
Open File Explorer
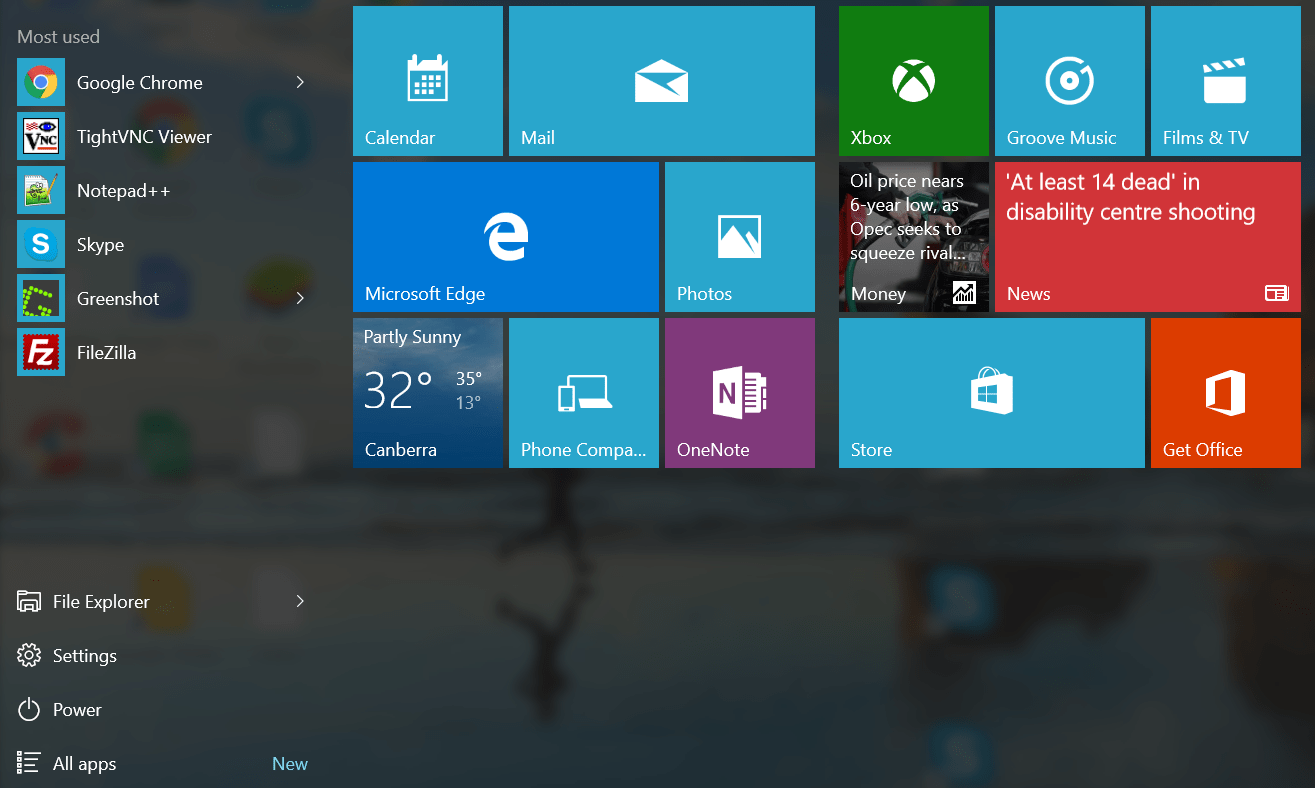click(x=101, y=601)
